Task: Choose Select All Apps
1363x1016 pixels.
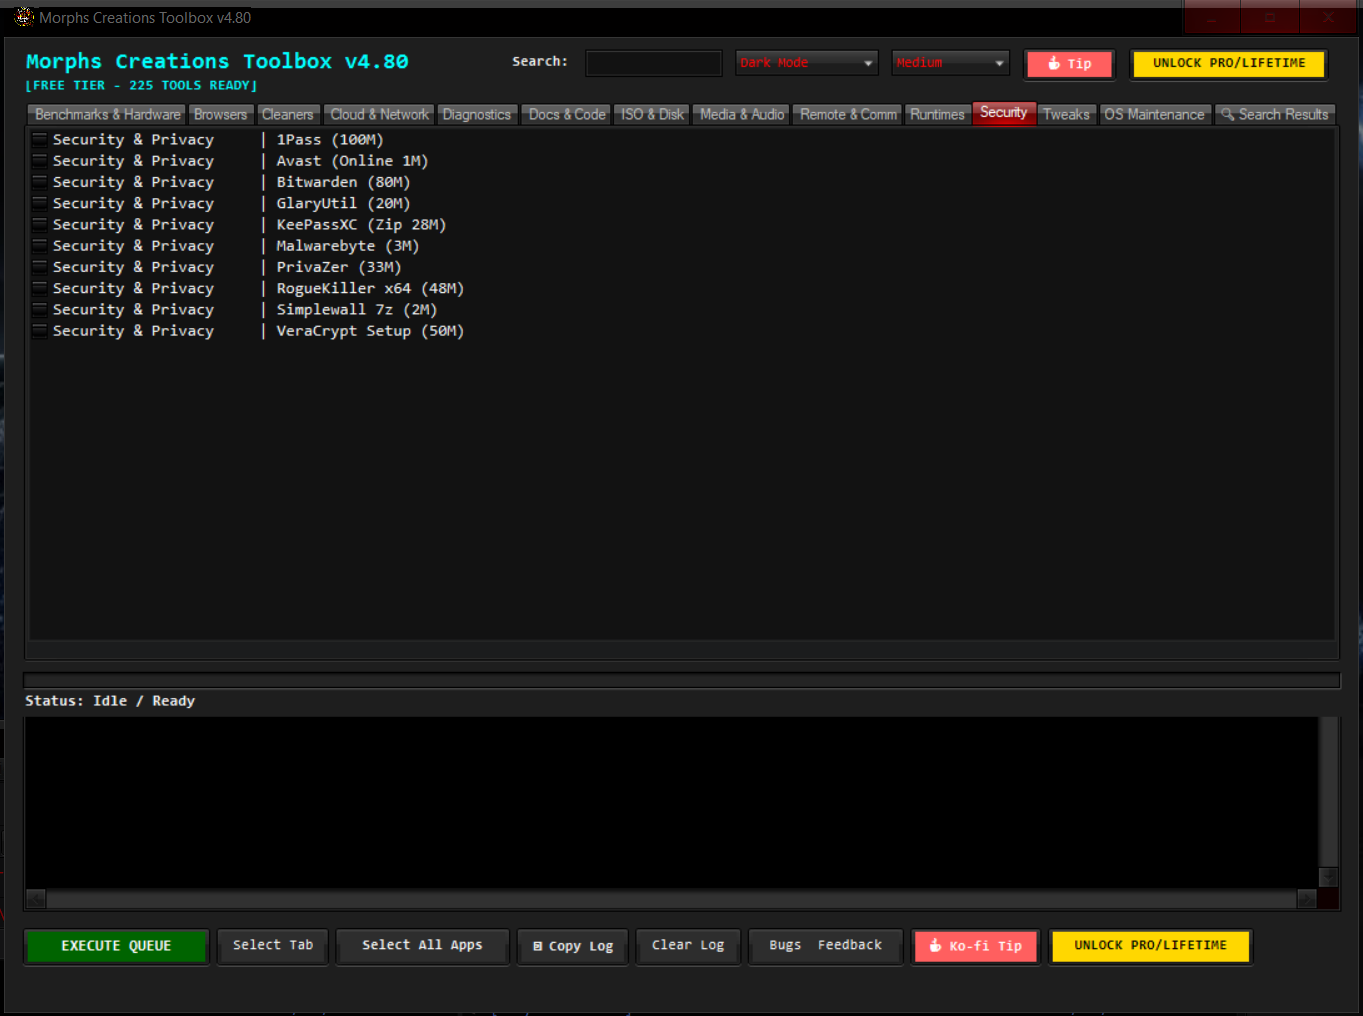Action: tap(422, 946)
